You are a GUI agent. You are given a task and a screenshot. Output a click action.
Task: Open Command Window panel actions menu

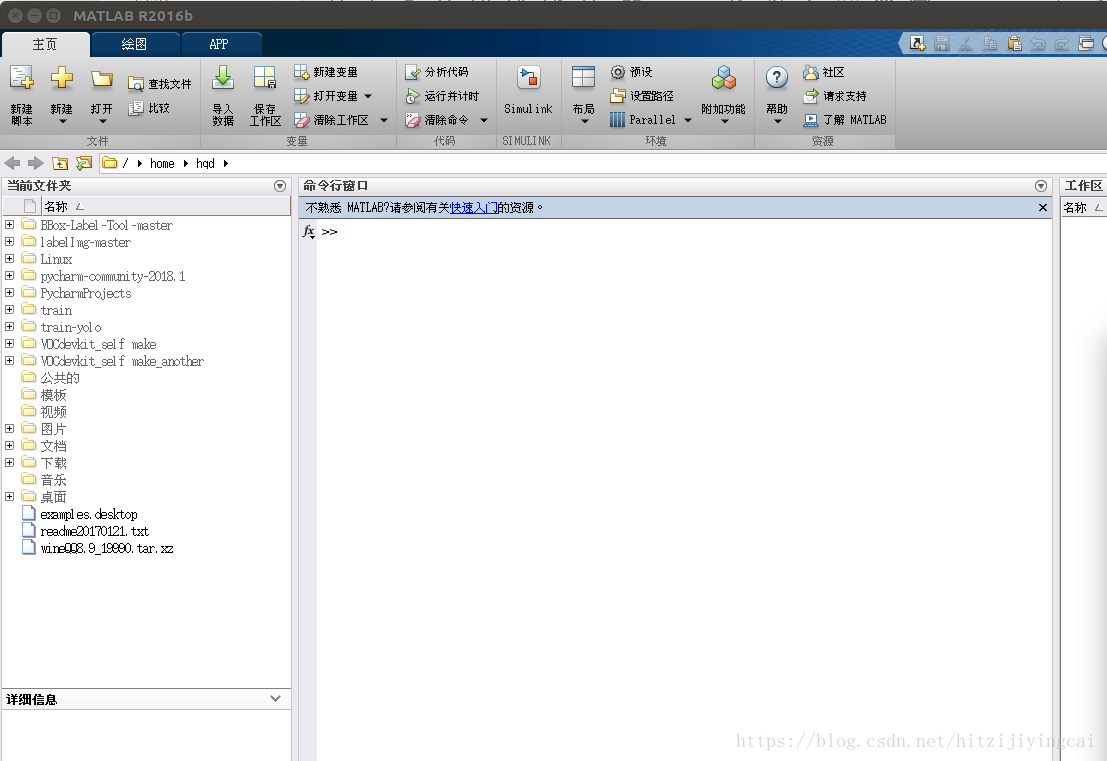pos(1041,186)
